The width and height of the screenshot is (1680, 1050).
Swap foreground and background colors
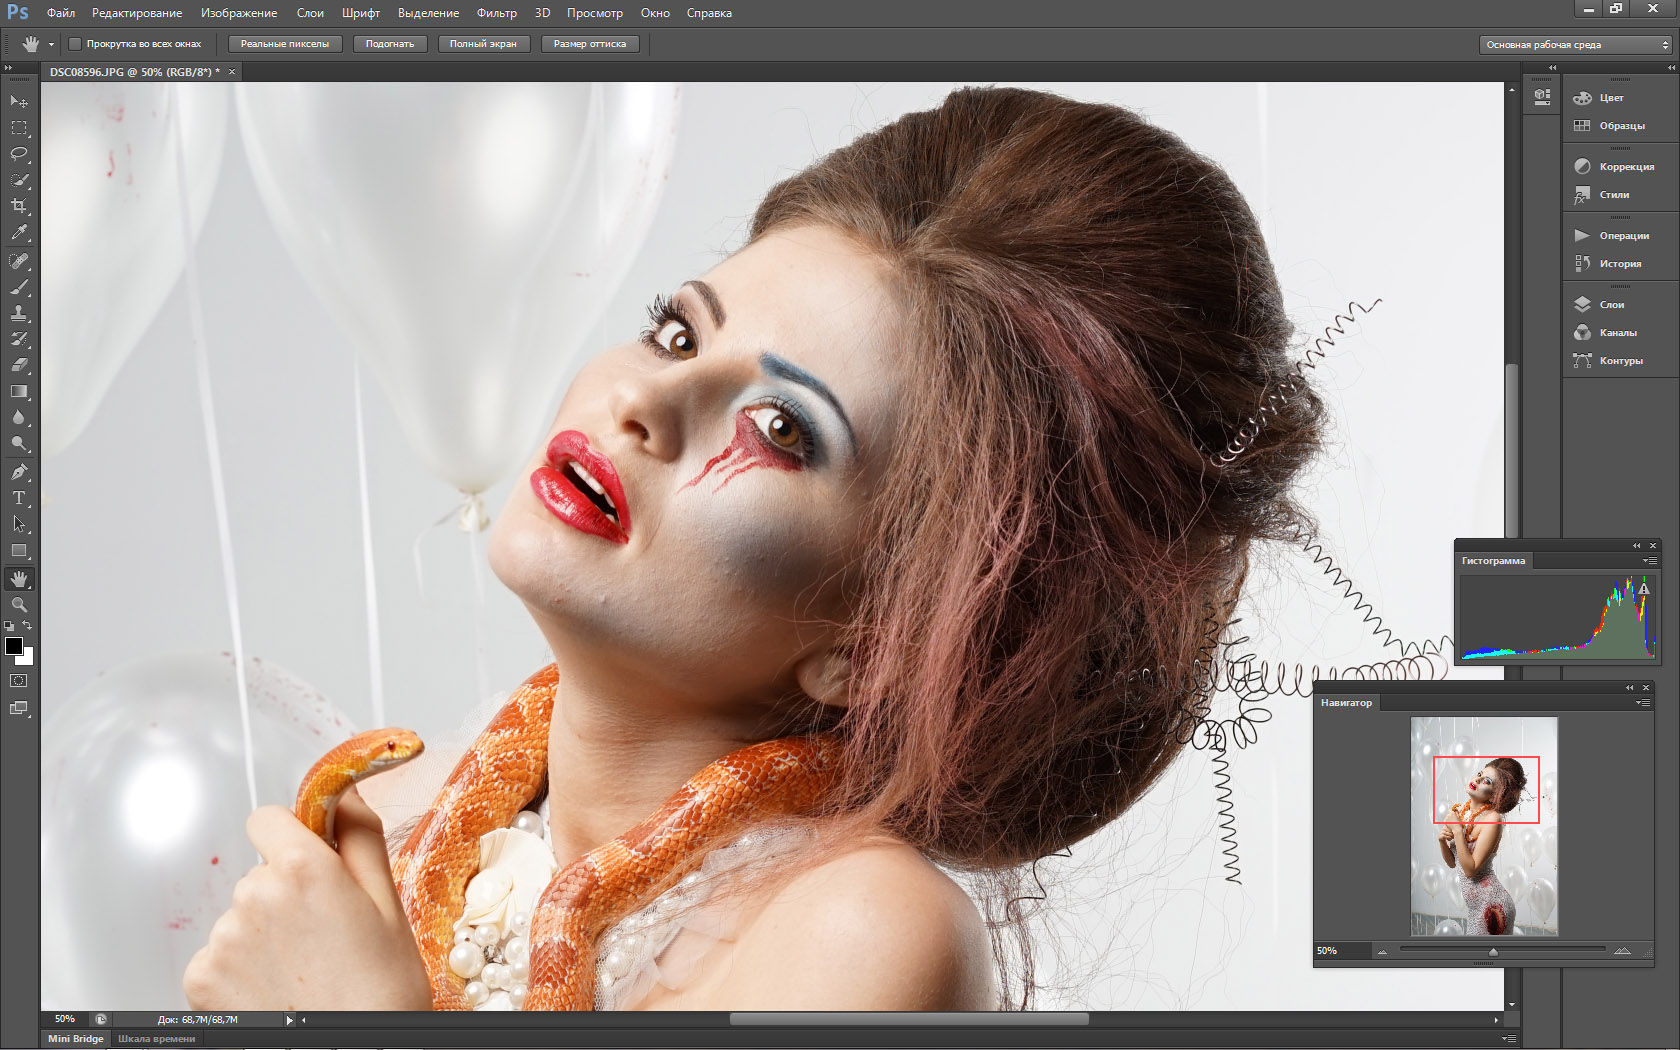click(28, 626)
